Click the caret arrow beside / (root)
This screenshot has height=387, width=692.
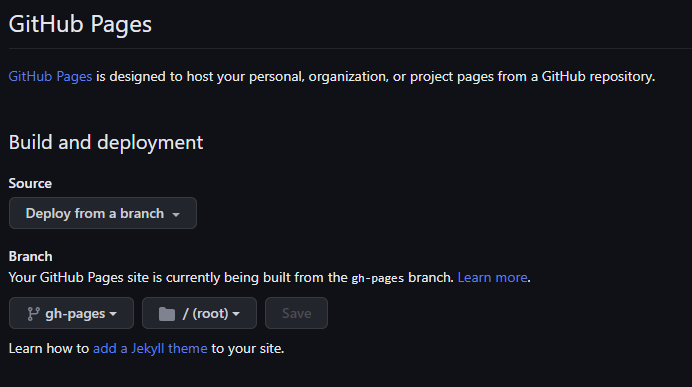coord(236,314)
